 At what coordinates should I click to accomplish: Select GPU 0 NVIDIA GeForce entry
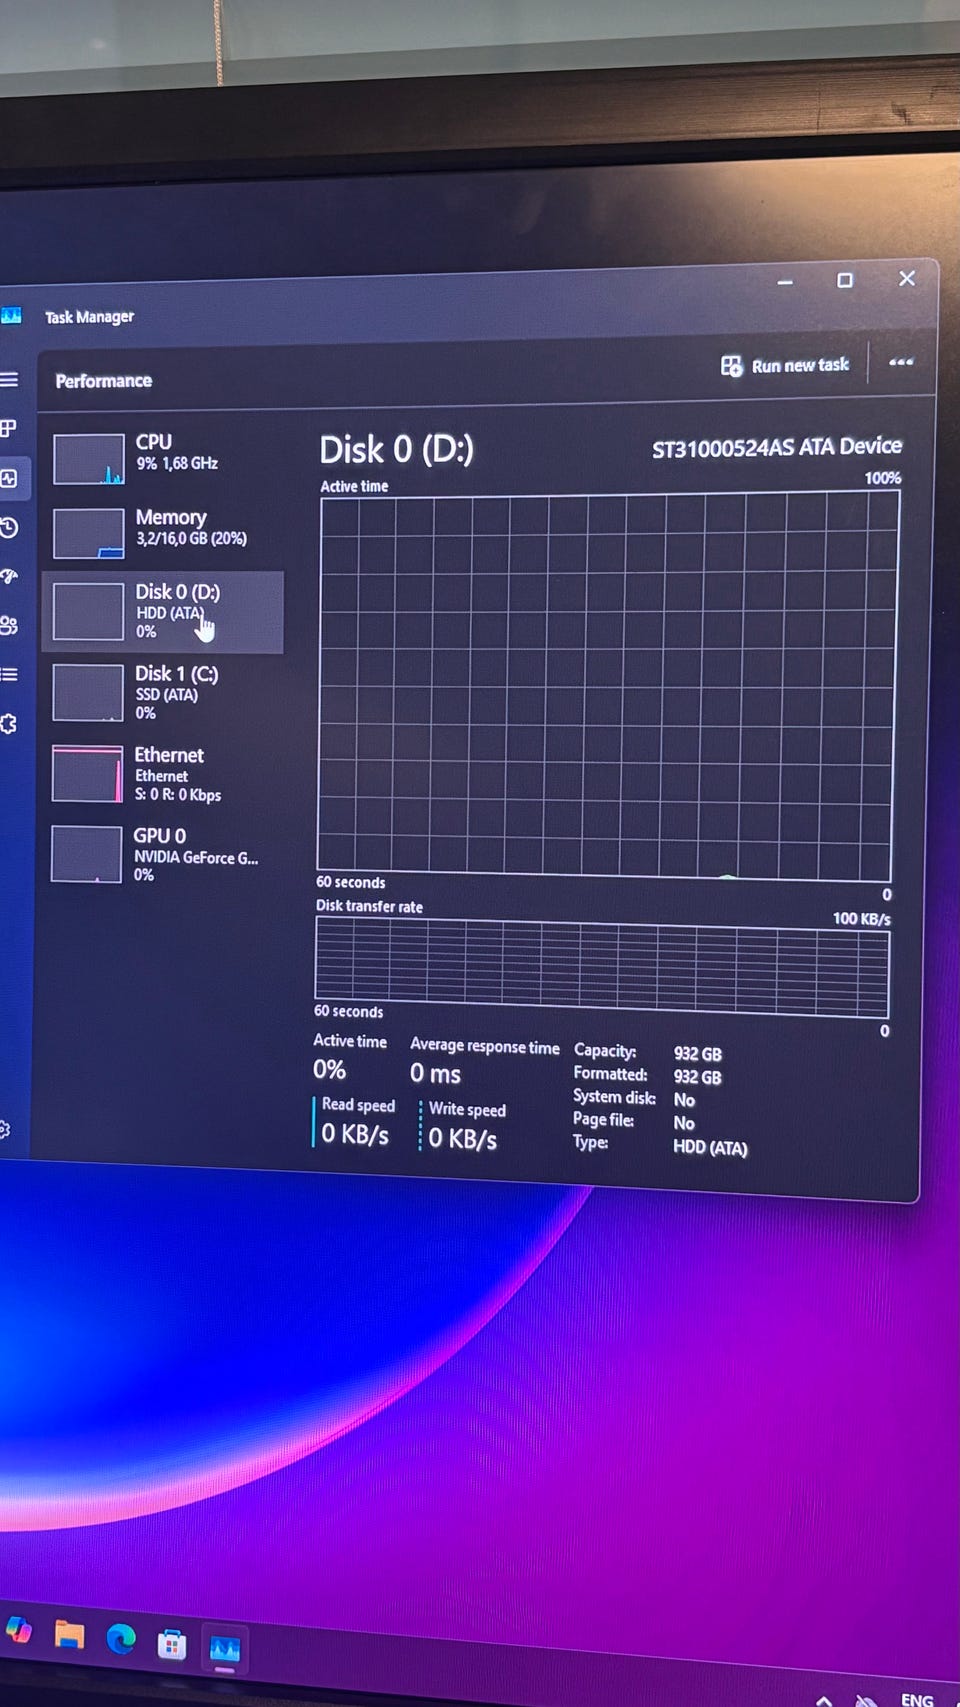coord(163,854)
